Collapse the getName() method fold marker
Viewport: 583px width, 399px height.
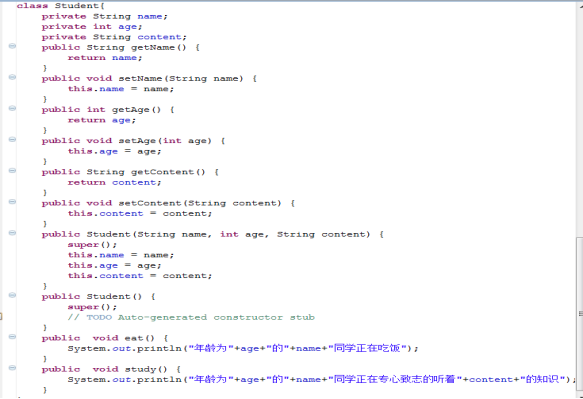(x=12, y=46)
